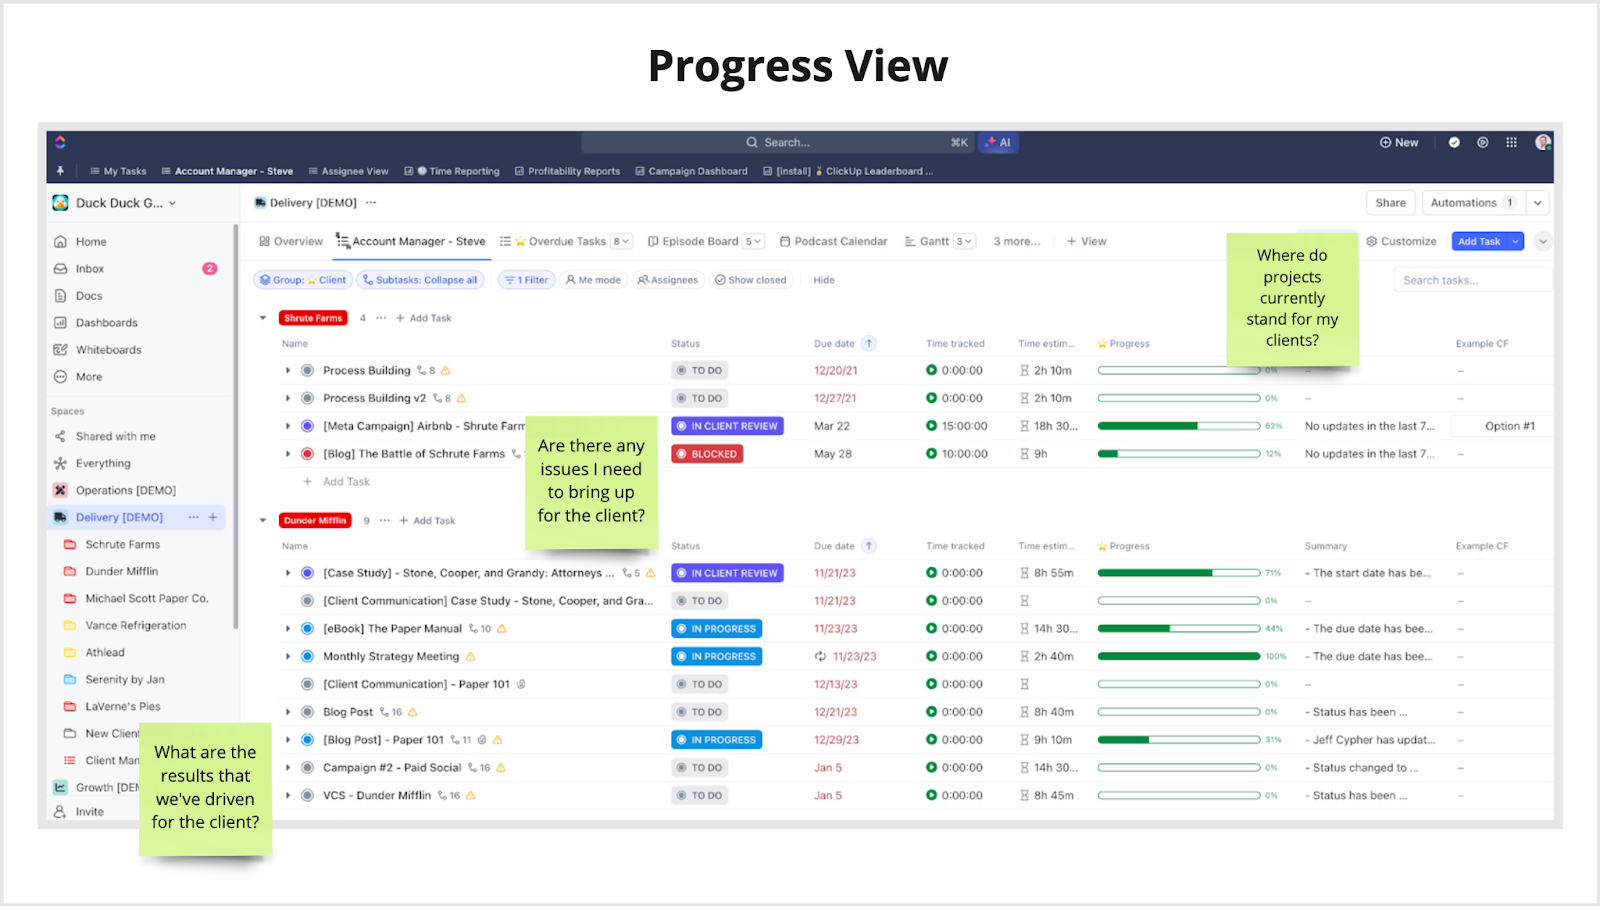Click progress bar of Case Study task
The width and height of the screenshot is (1600, 906).
click(x=1179, y=573)
